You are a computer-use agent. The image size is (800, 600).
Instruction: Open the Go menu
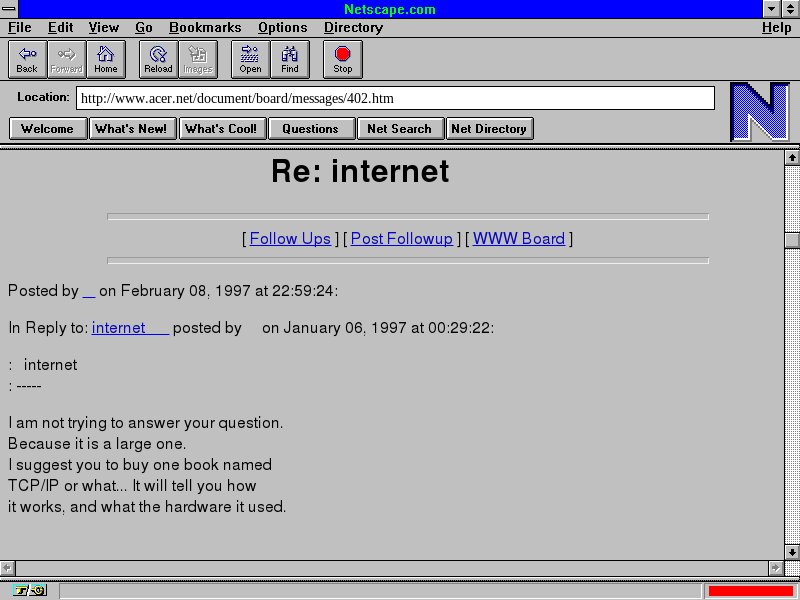click(144, 28)
